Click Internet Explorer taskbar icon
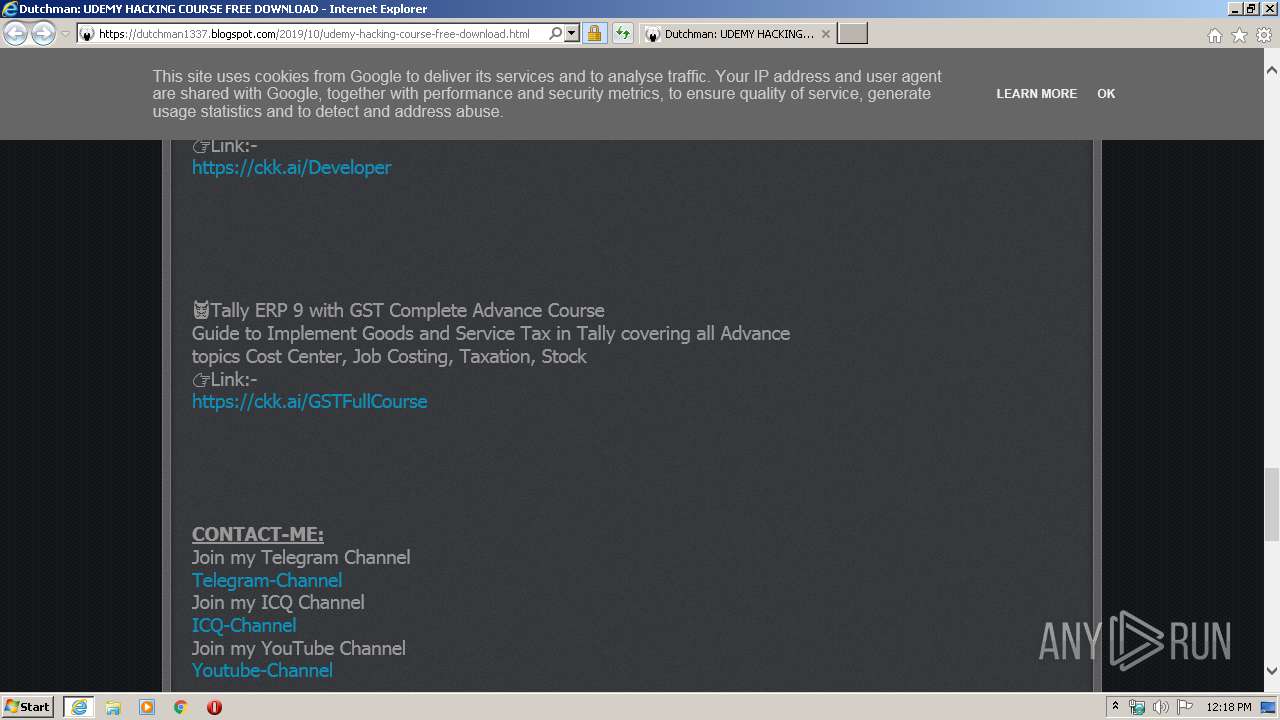This screenshot has height=720, width=1280. point(78,707)
